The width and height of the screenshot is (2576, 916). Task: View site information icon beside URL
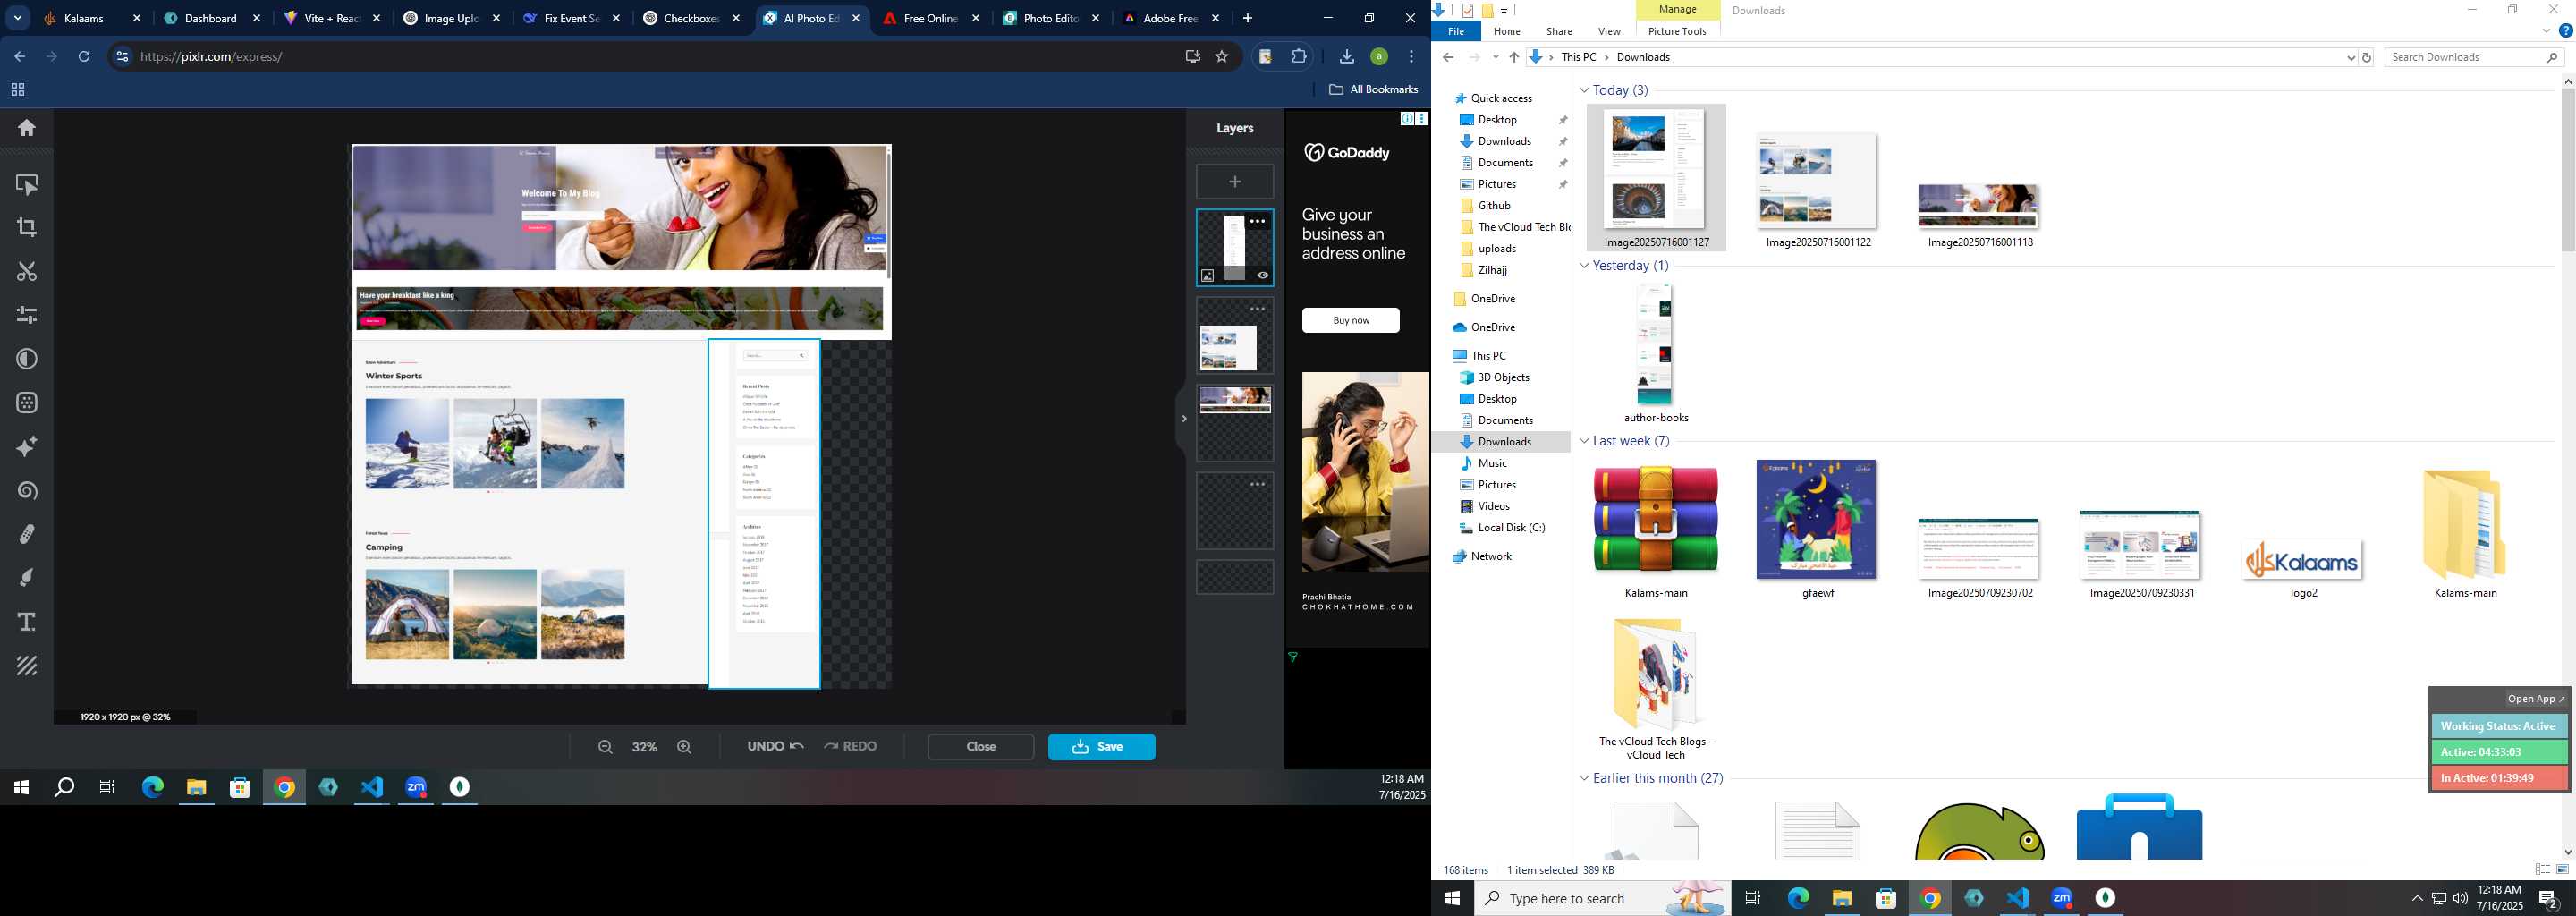(x=122, y=57)
